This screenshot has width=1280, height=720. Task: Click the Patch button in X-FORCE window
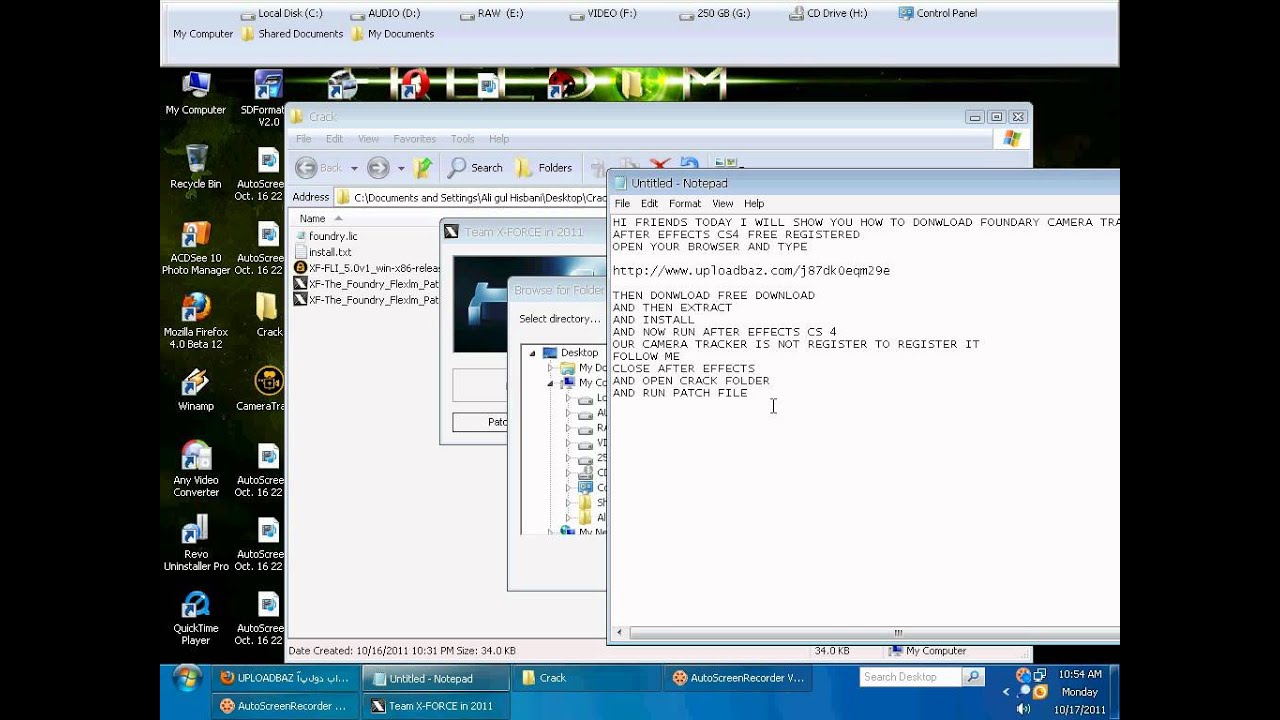click(x=482, y=422)
